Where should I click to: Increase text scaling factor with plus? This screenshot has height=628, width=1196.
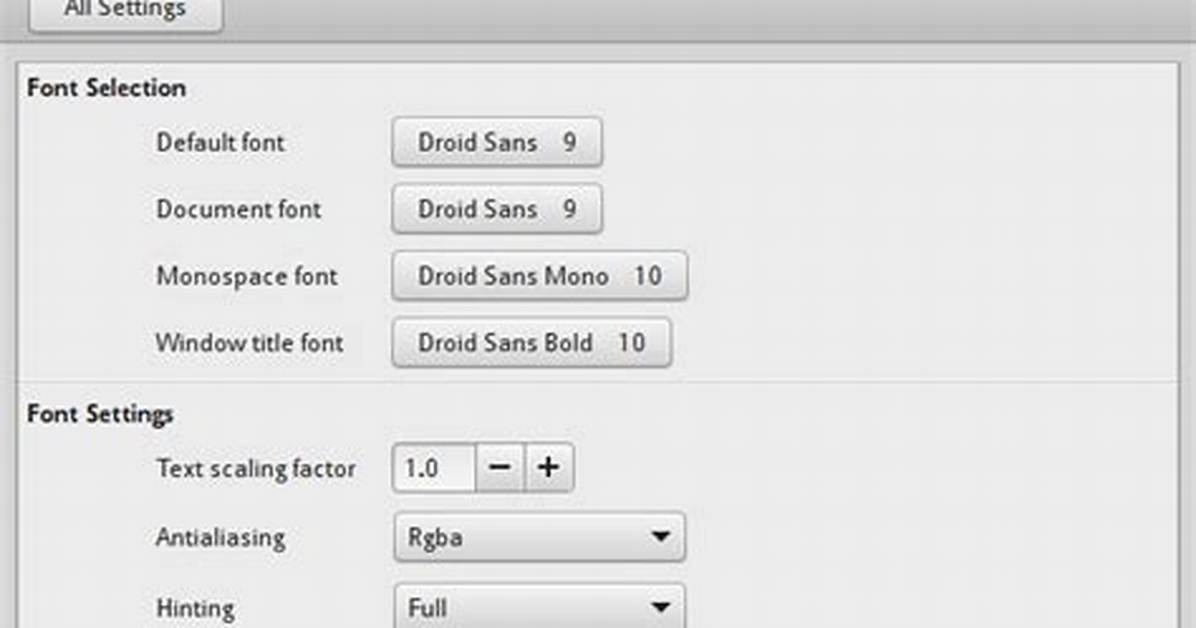pos(548,467)
